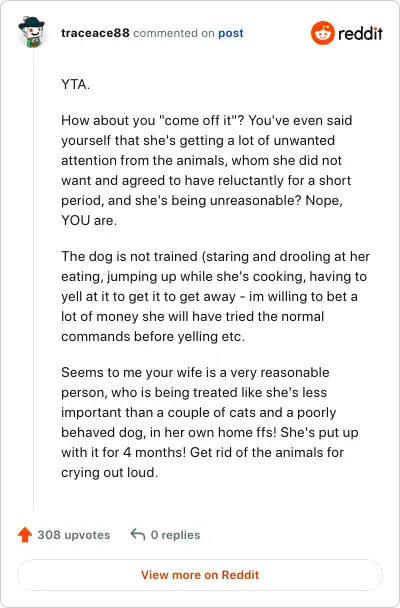
Task: Click the traceace88 user avatar
Action: pos(31,32)
